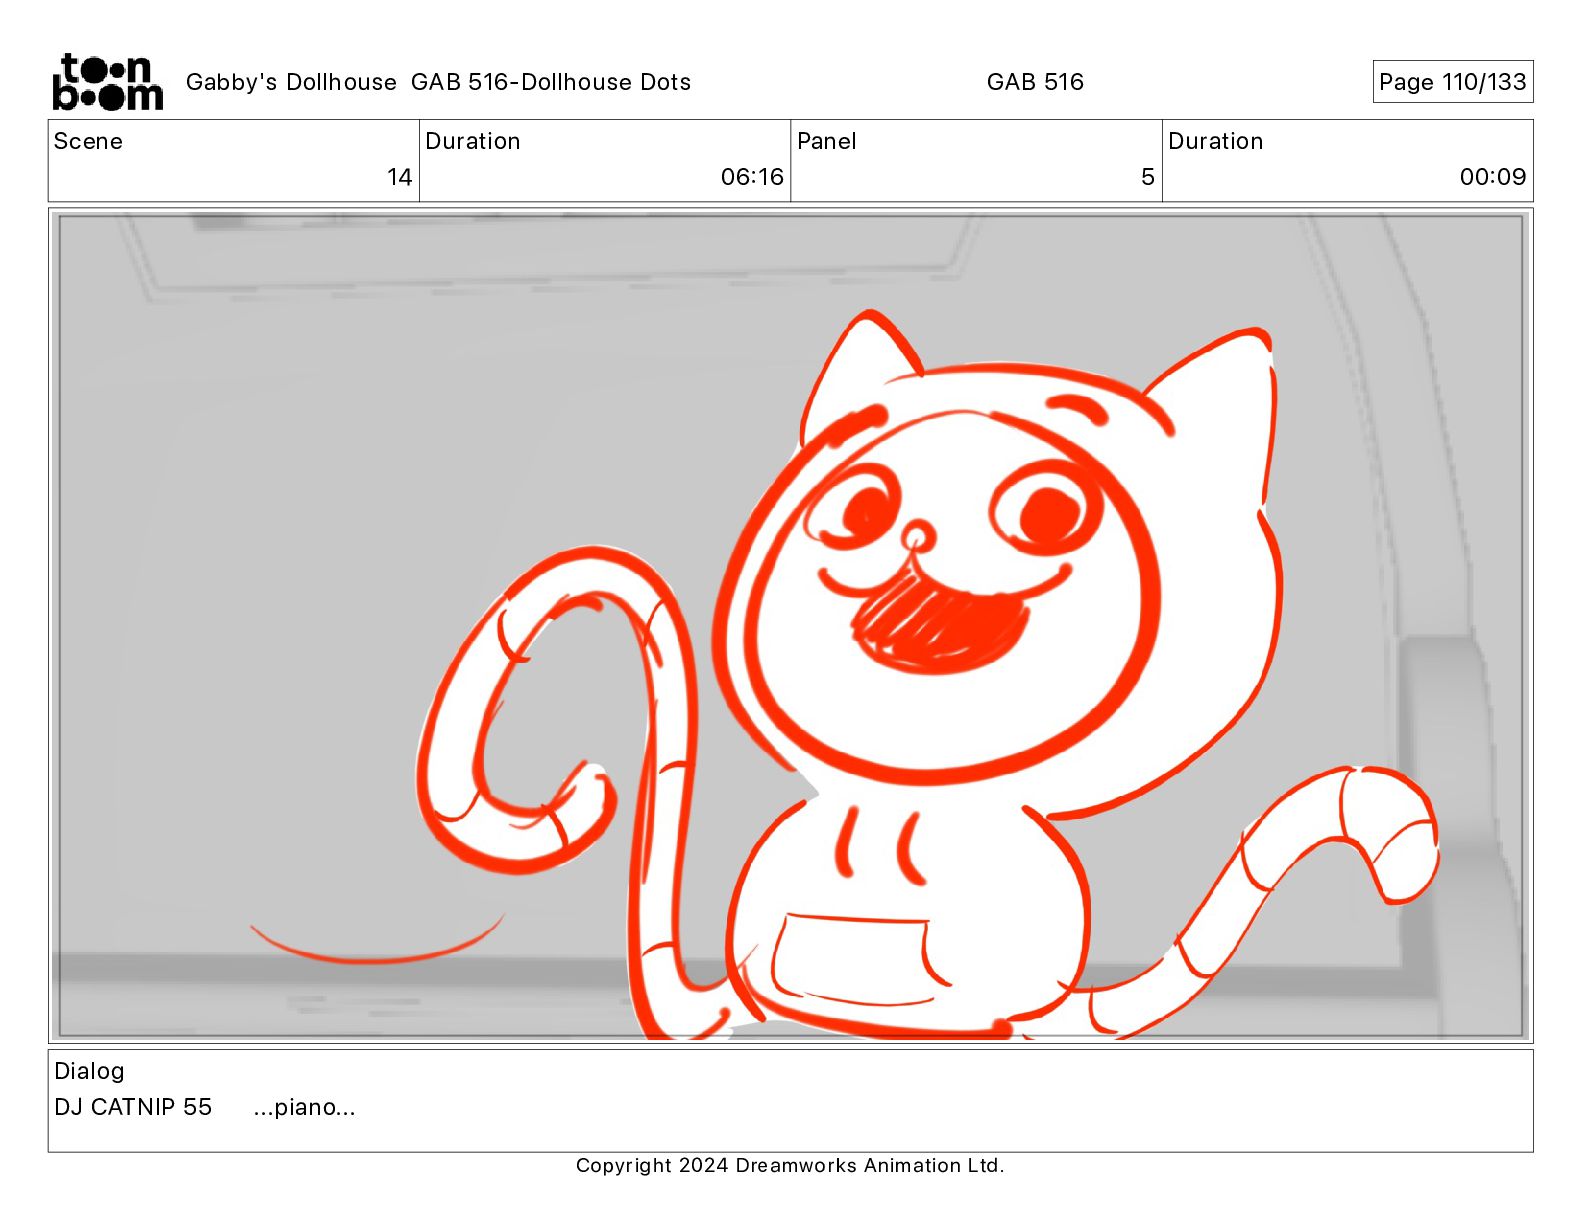The height and width of the screenshot is (1224, 1584).
Task: Select panel number "5"
Action: click(1148, 177)
